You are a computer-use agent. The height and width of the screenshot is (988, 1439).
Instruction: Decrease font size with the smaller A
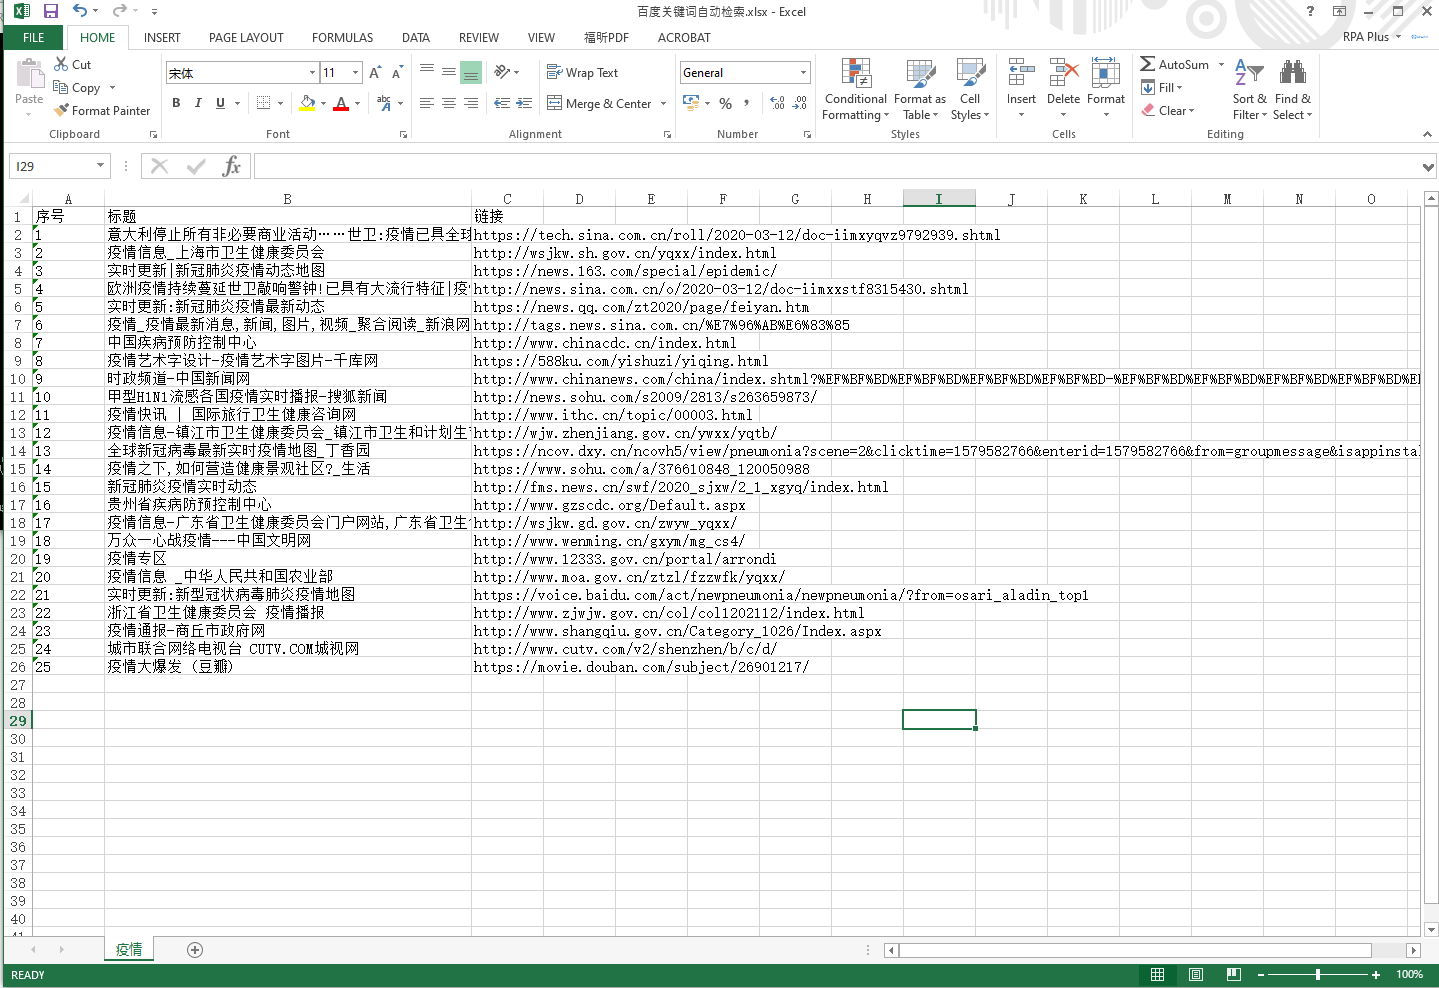pyautogui.click(x=397, y=73)
